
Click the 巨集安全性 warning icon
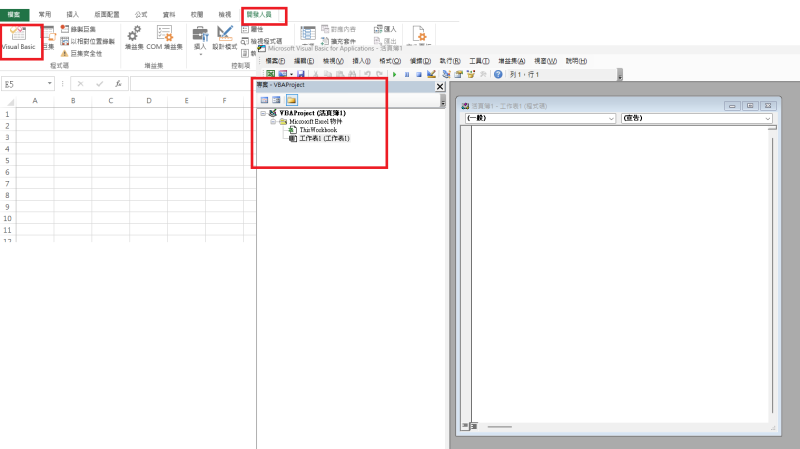click(65, 53)
